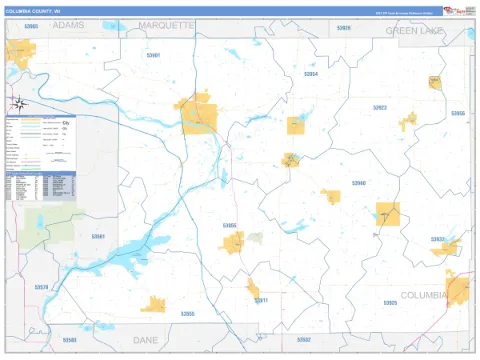Select ZIP code label 53956
This screenshot has width=480, height=360.
point(458,113)
